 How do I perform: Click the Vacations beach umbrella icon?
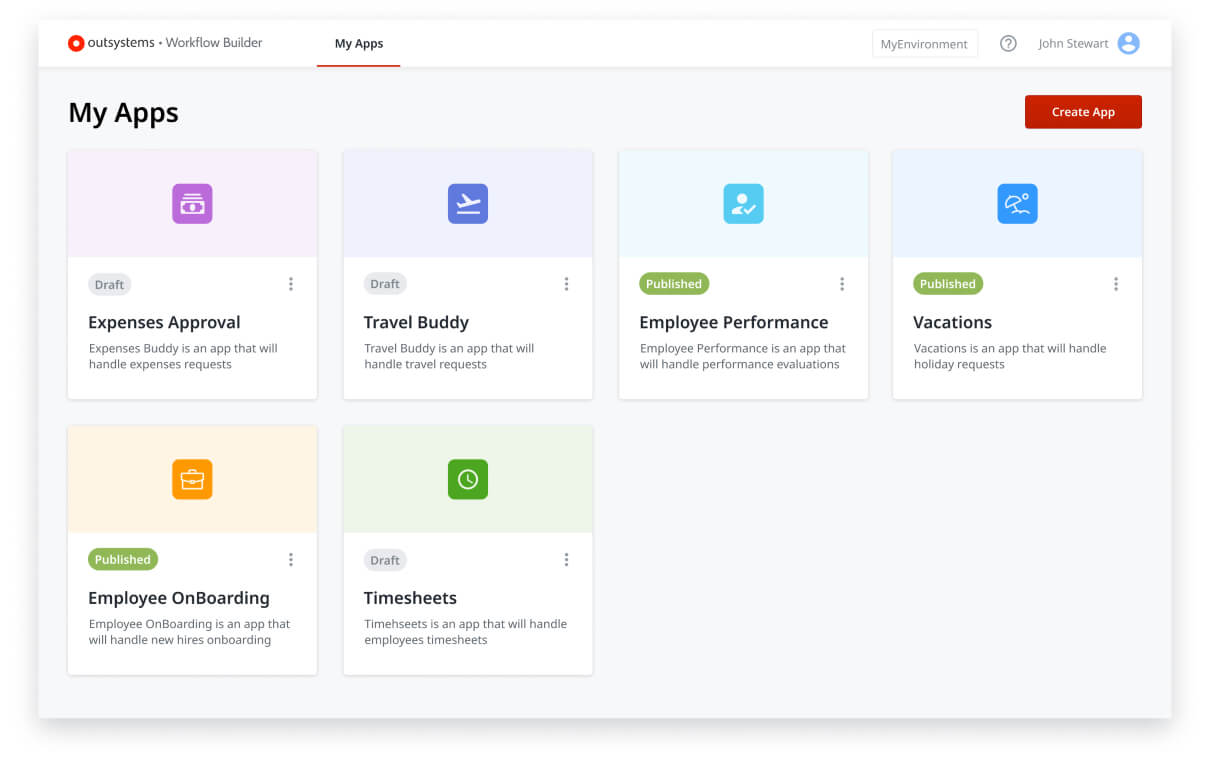(1017, 204)
